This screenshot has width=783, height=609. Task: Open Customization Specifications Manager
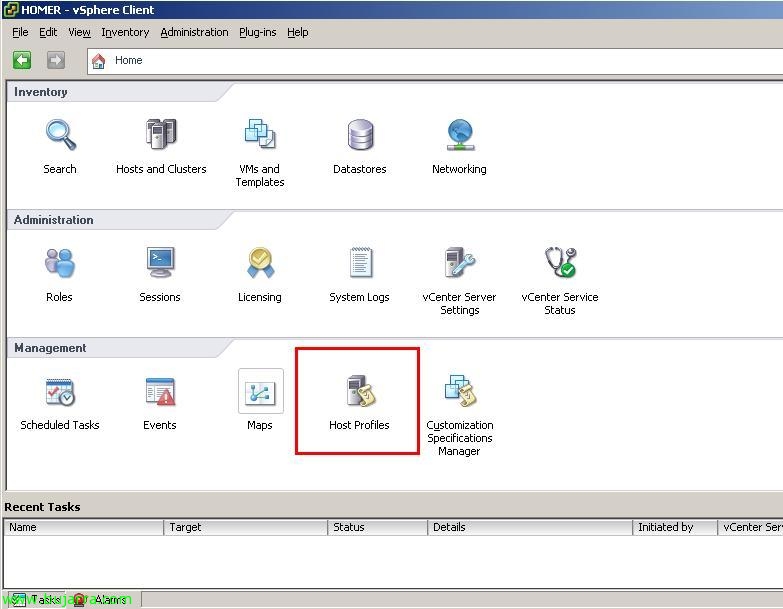click(x=460, y=391)
